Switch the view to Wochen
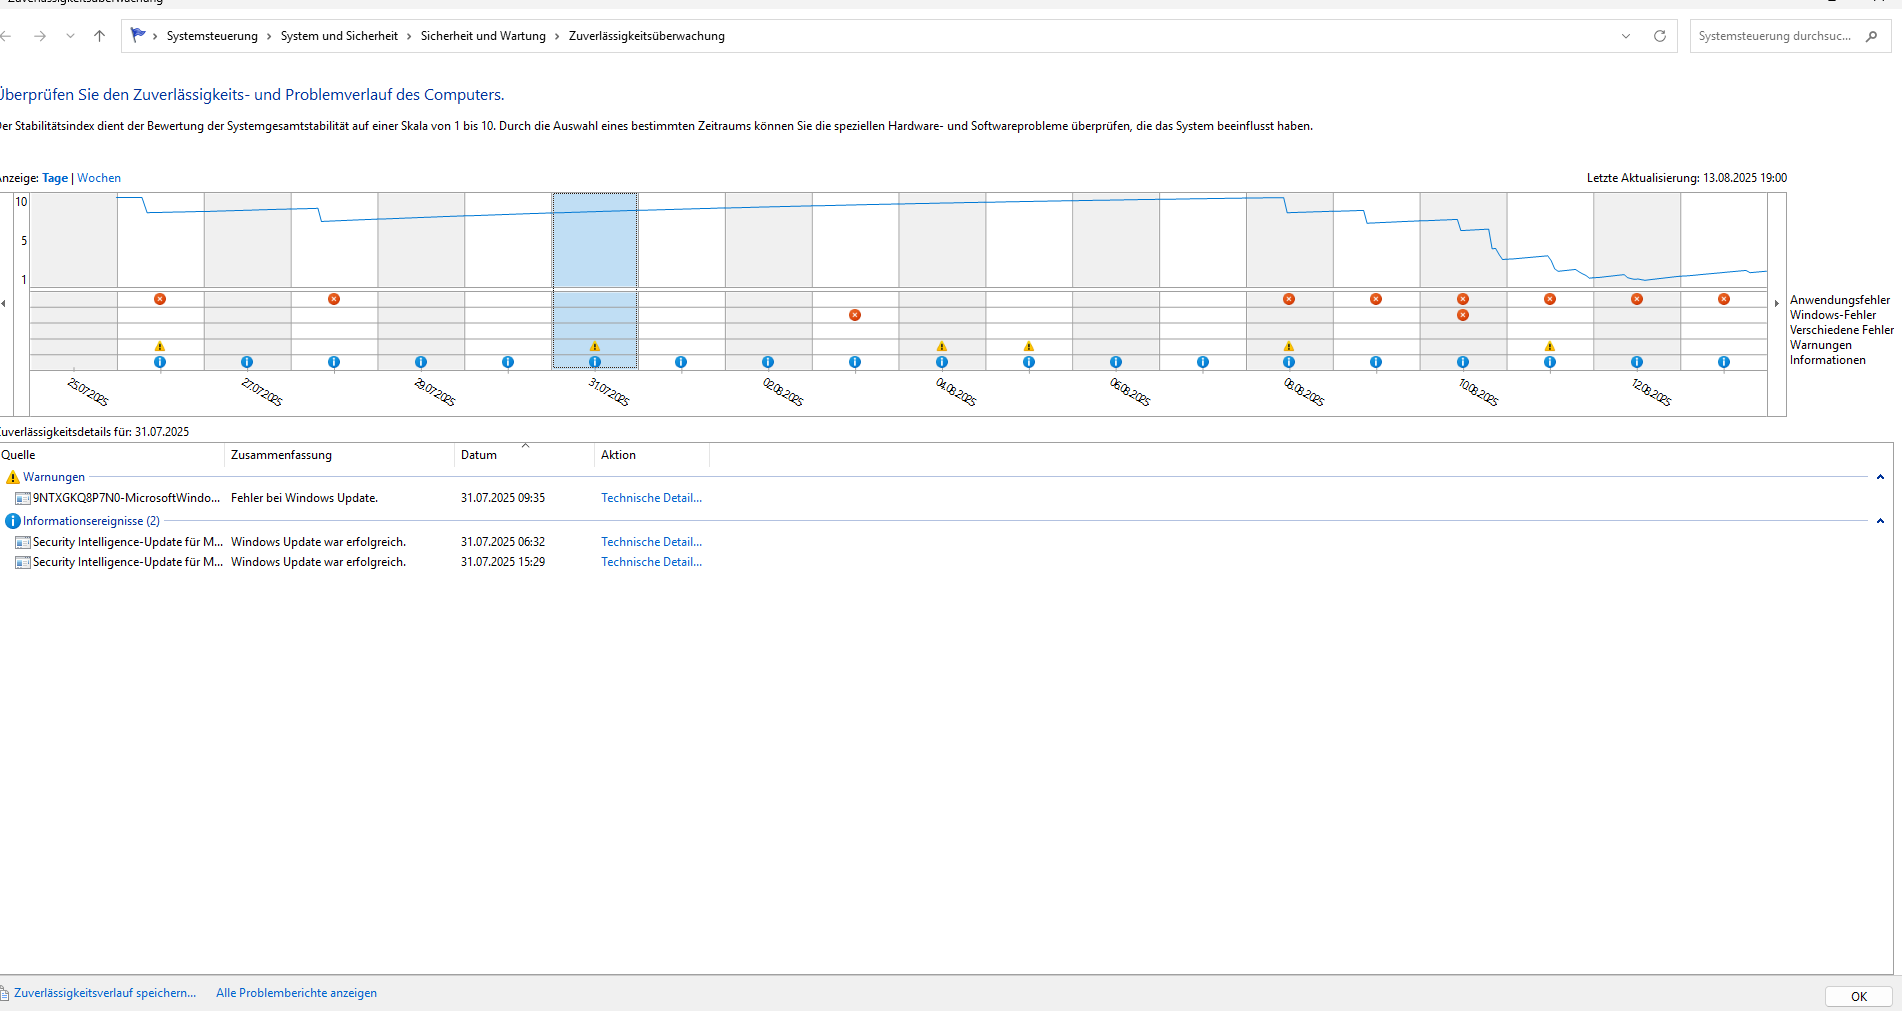Screen dimensions: 1902x1011 pyautogui.click(x=99, y=178)
